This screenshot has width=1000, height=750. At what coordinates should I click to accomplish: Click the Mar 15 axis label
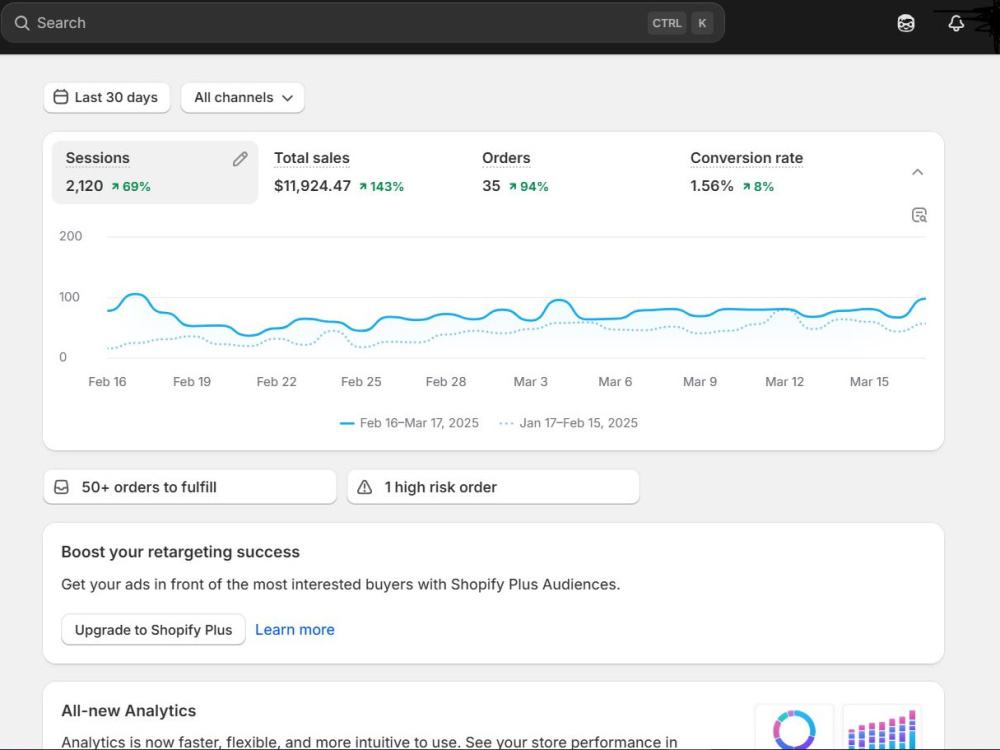869,381
